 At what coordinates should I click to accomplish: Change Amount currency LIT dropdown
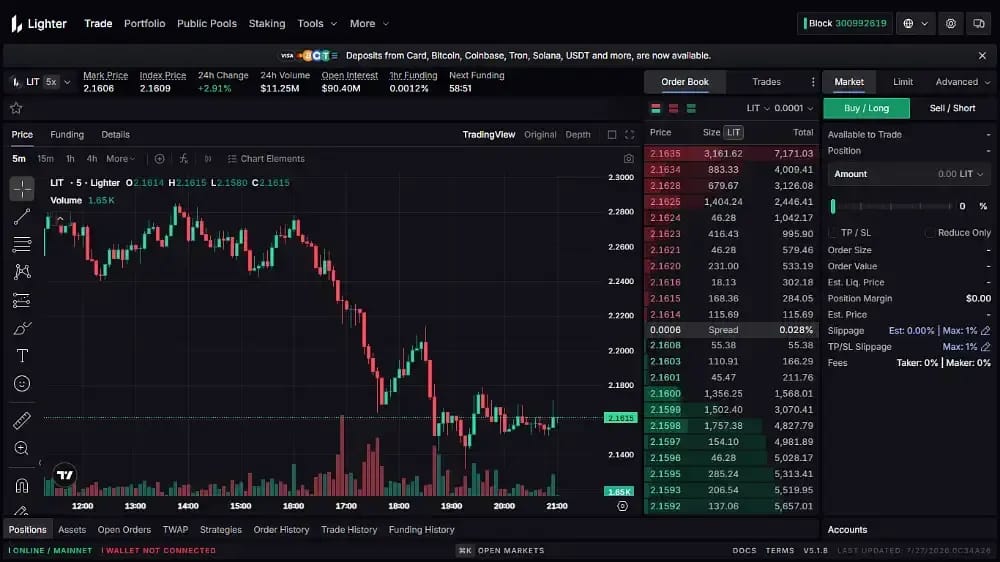click(973, 174)
